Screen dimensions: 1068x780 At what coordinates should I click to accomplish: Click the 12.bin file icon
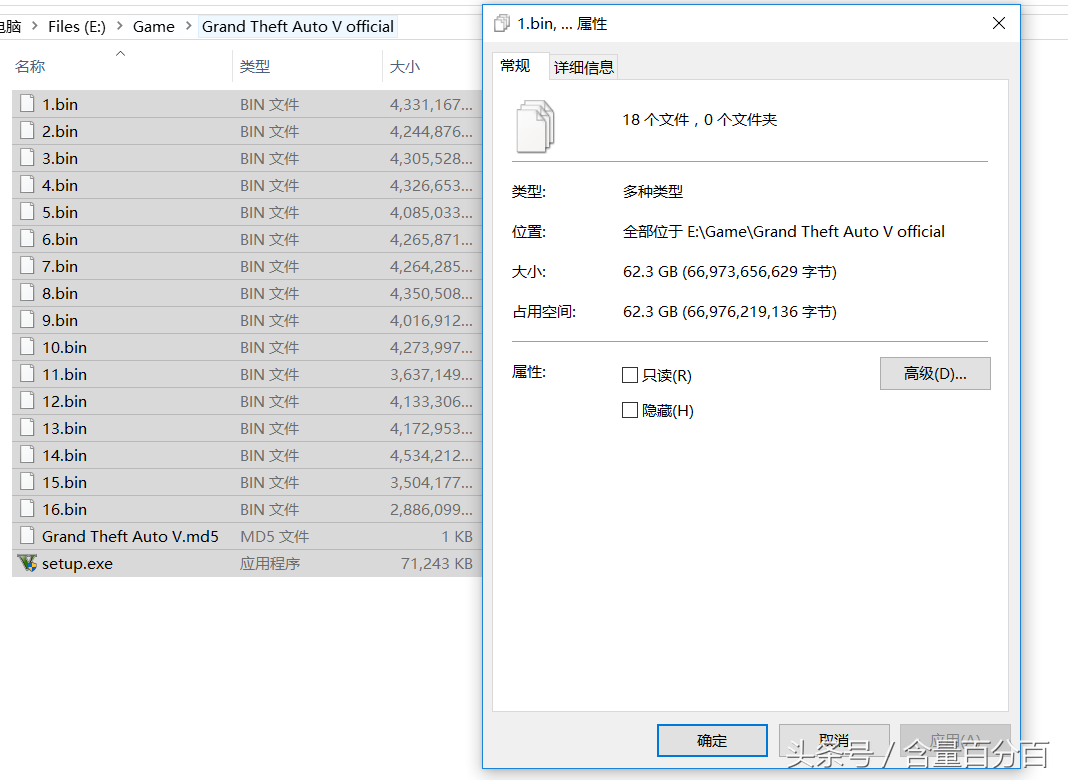coord(27,401)
